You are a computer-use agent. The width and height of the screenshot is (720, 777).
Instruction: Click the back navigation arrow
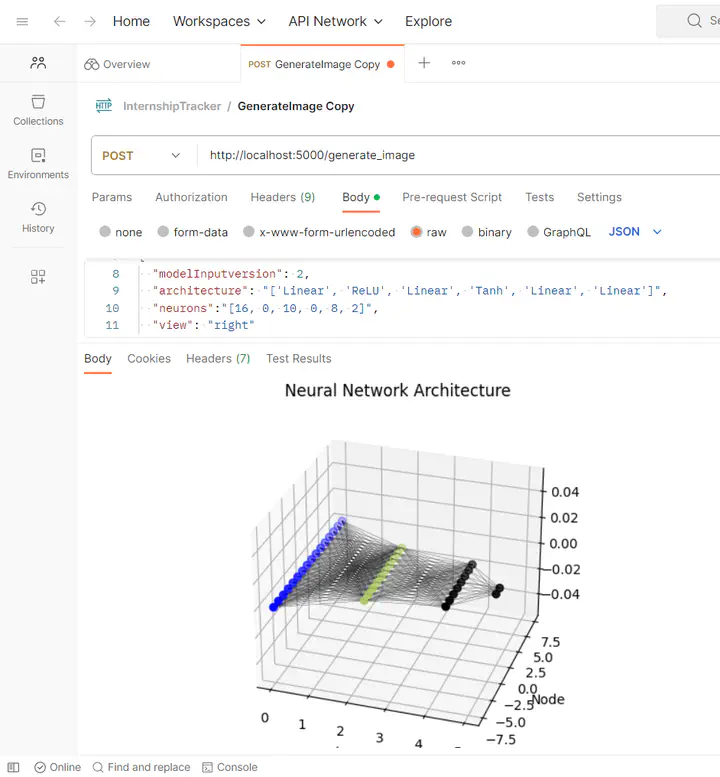[x=60, y=21]
